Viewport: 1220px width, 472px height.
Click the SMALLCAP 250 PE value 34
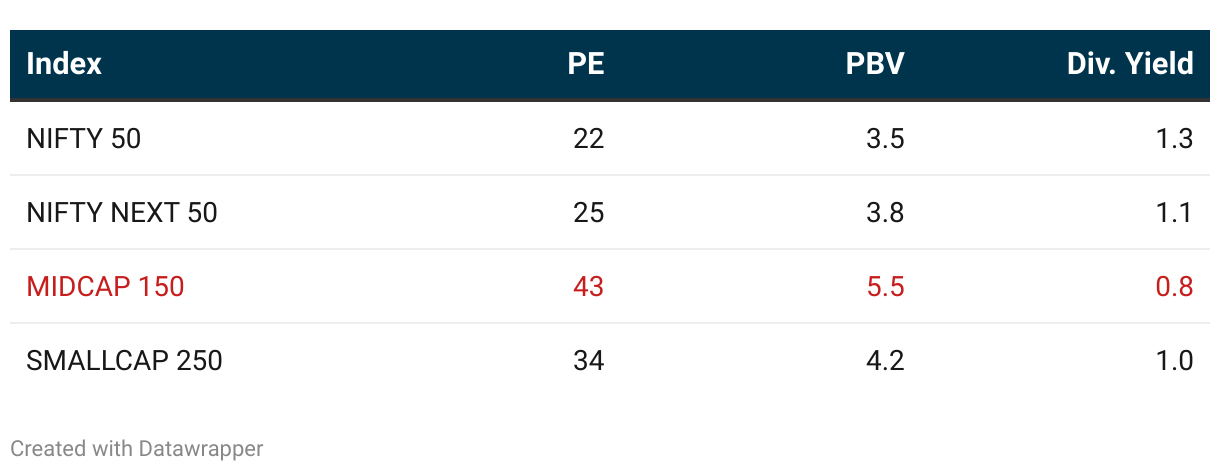[x=589, y=360]
